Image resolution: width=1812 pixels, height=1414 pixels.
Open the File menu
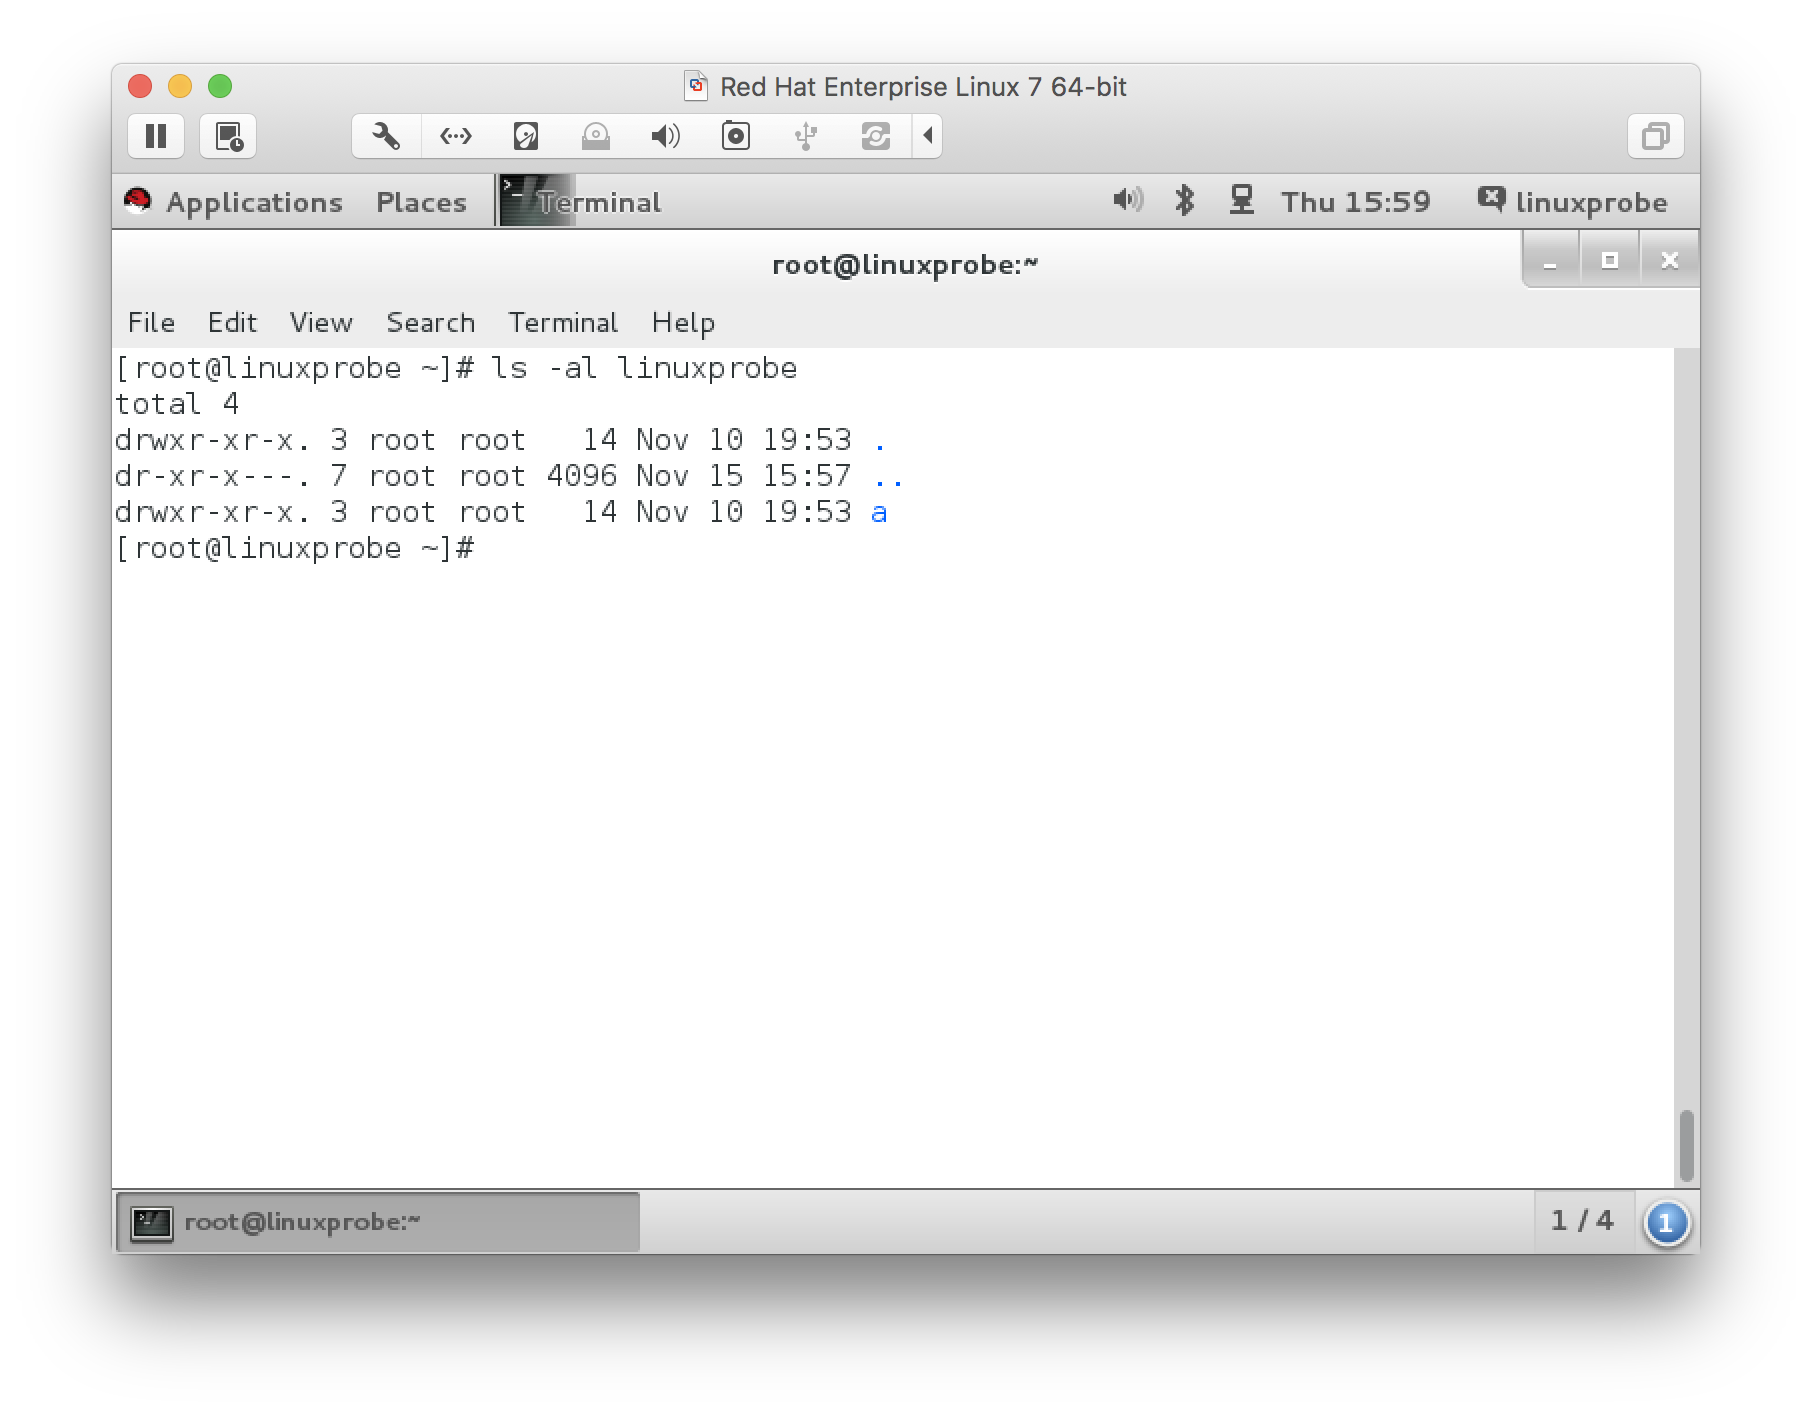tap(151, 323)
